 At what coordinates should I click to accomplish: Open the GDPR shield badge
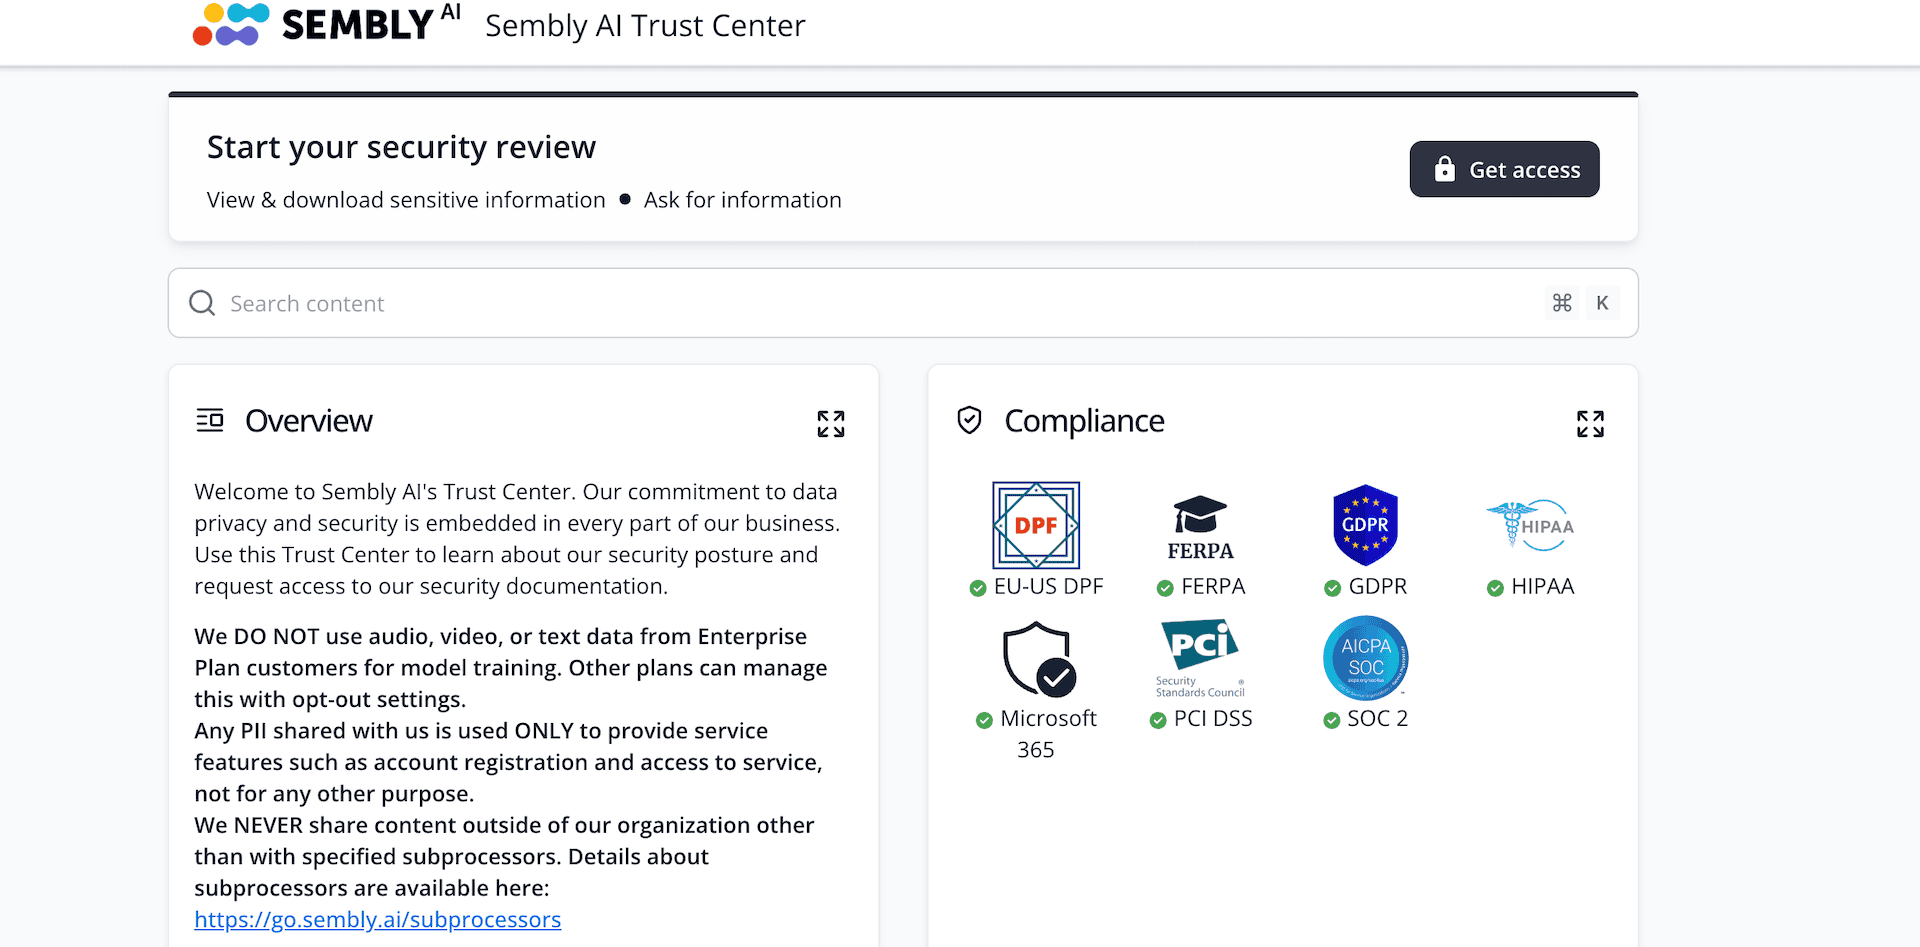point(1365,525)
